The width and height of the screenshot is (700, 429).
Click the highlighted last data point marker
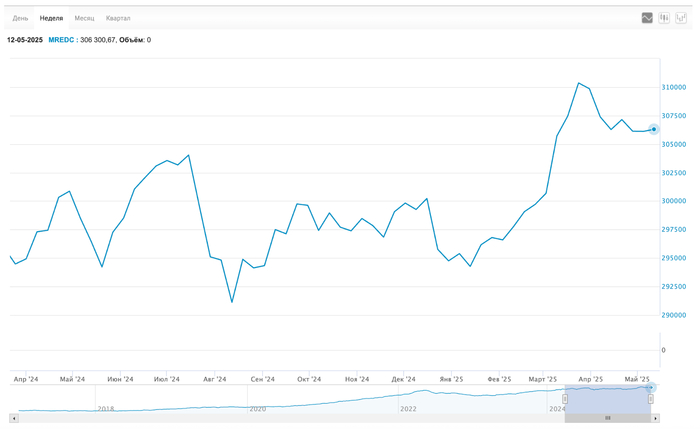[x=654, y=129]
